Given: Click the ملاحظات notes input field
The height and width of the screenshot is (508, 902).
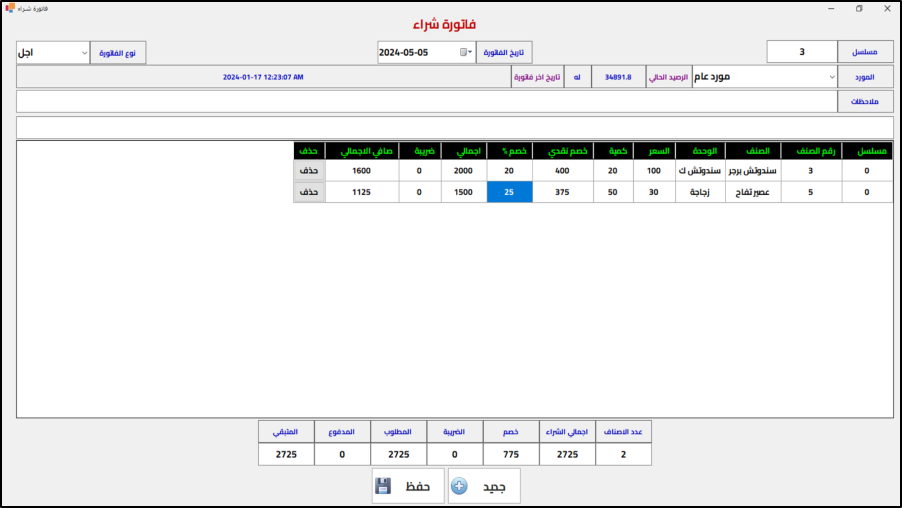Looking at the screenshot, I should 426,101.
